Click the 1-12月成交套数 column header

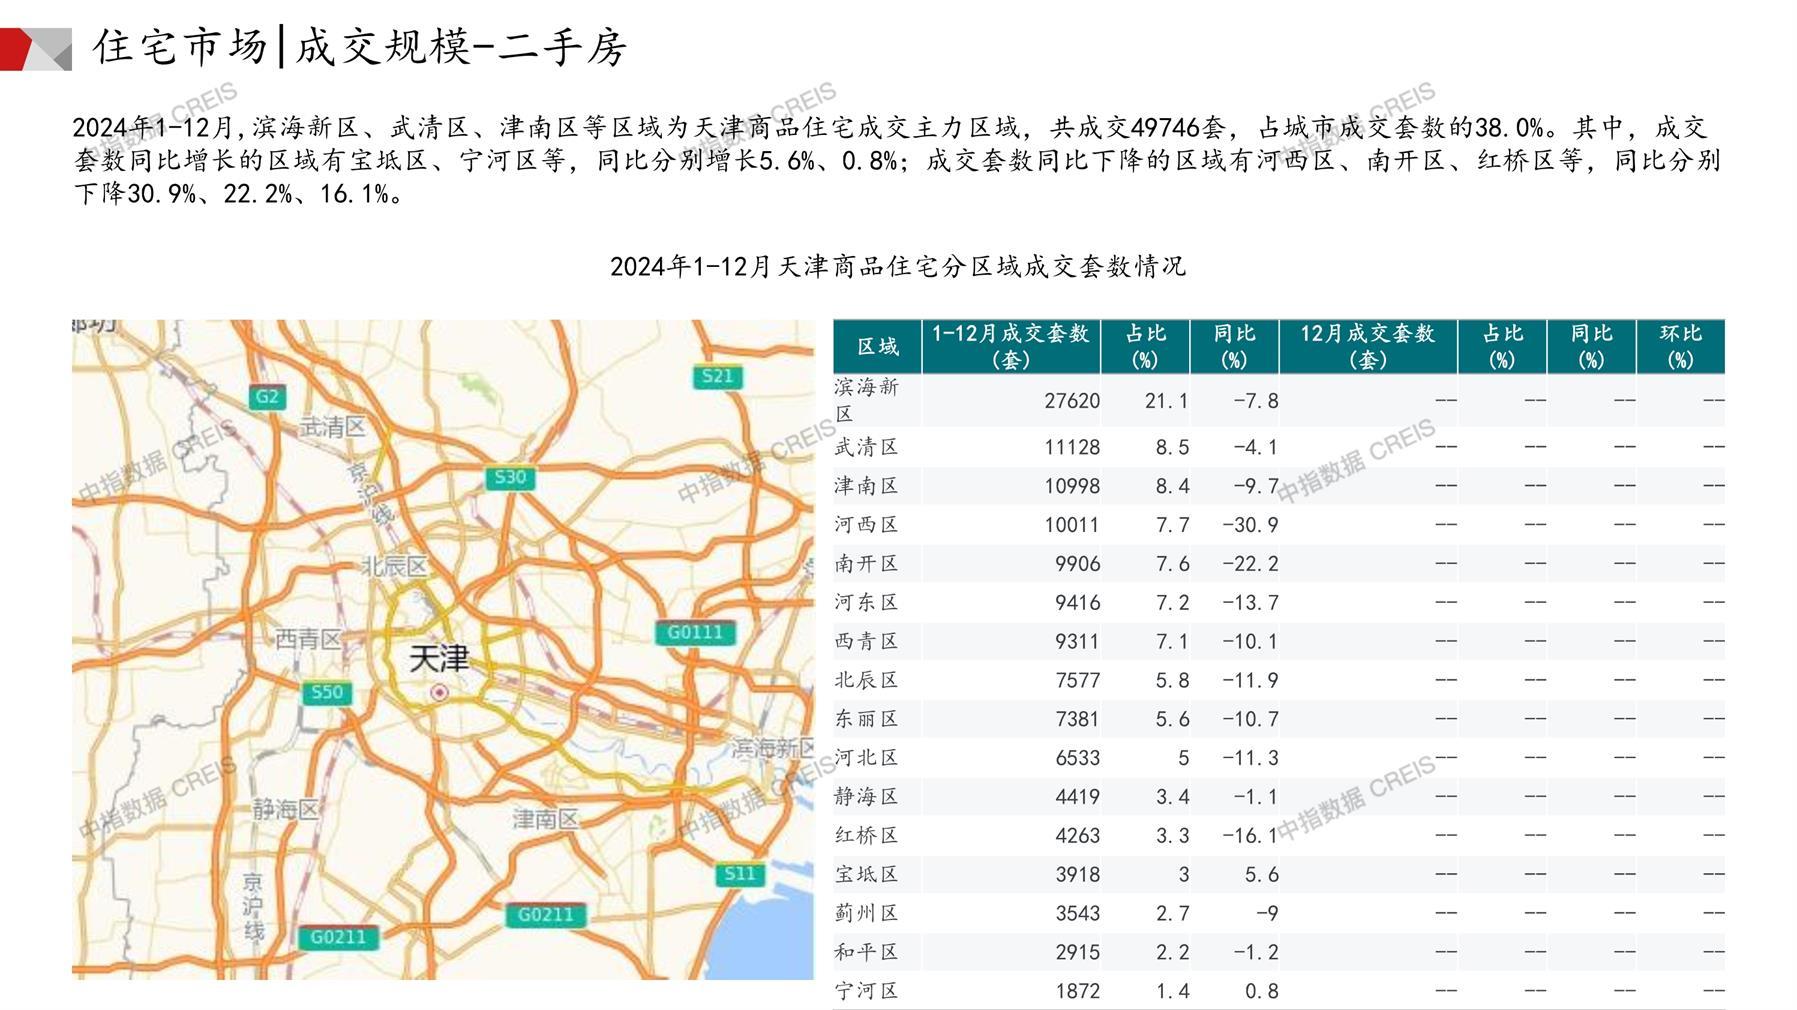1010,346
